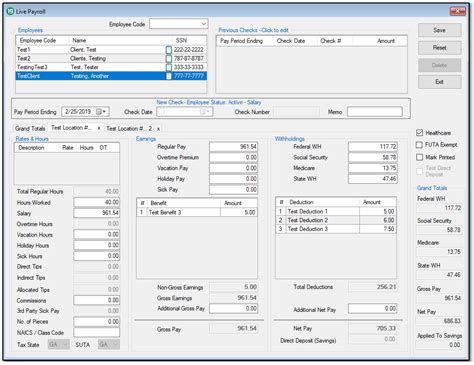Select employee row TestingTest3
This screenshot has height=365, width=474.
click(x=111, y=67)
